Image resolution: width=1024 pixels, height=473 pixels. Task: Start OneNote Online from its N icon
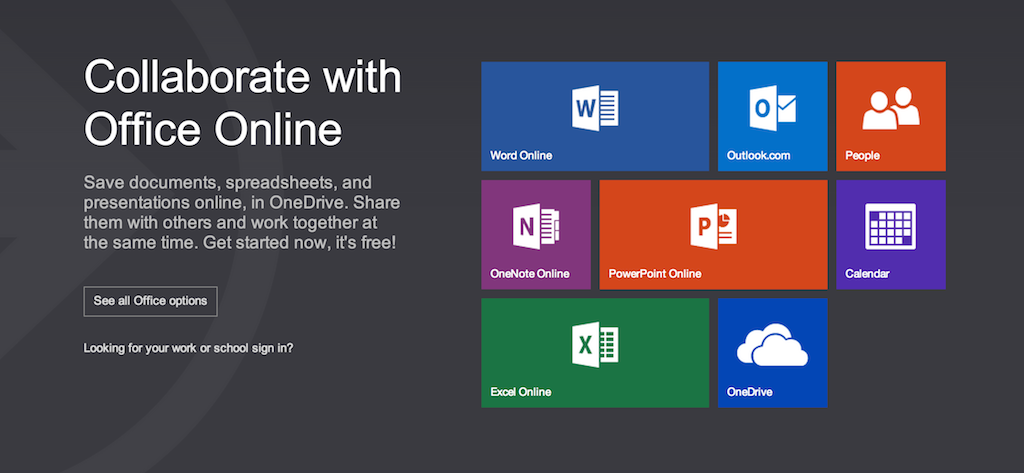536,226
